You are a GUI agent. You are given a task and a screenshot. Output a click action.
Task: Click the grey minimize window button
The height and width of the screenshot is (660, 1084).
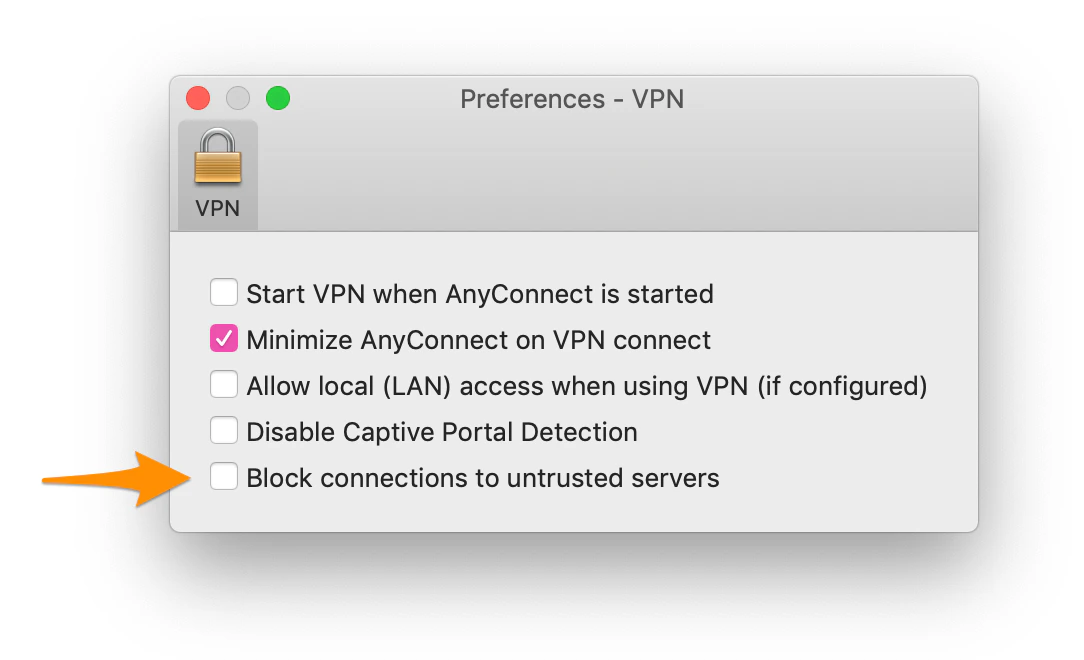pyautogui.click(x=238, y=98)
